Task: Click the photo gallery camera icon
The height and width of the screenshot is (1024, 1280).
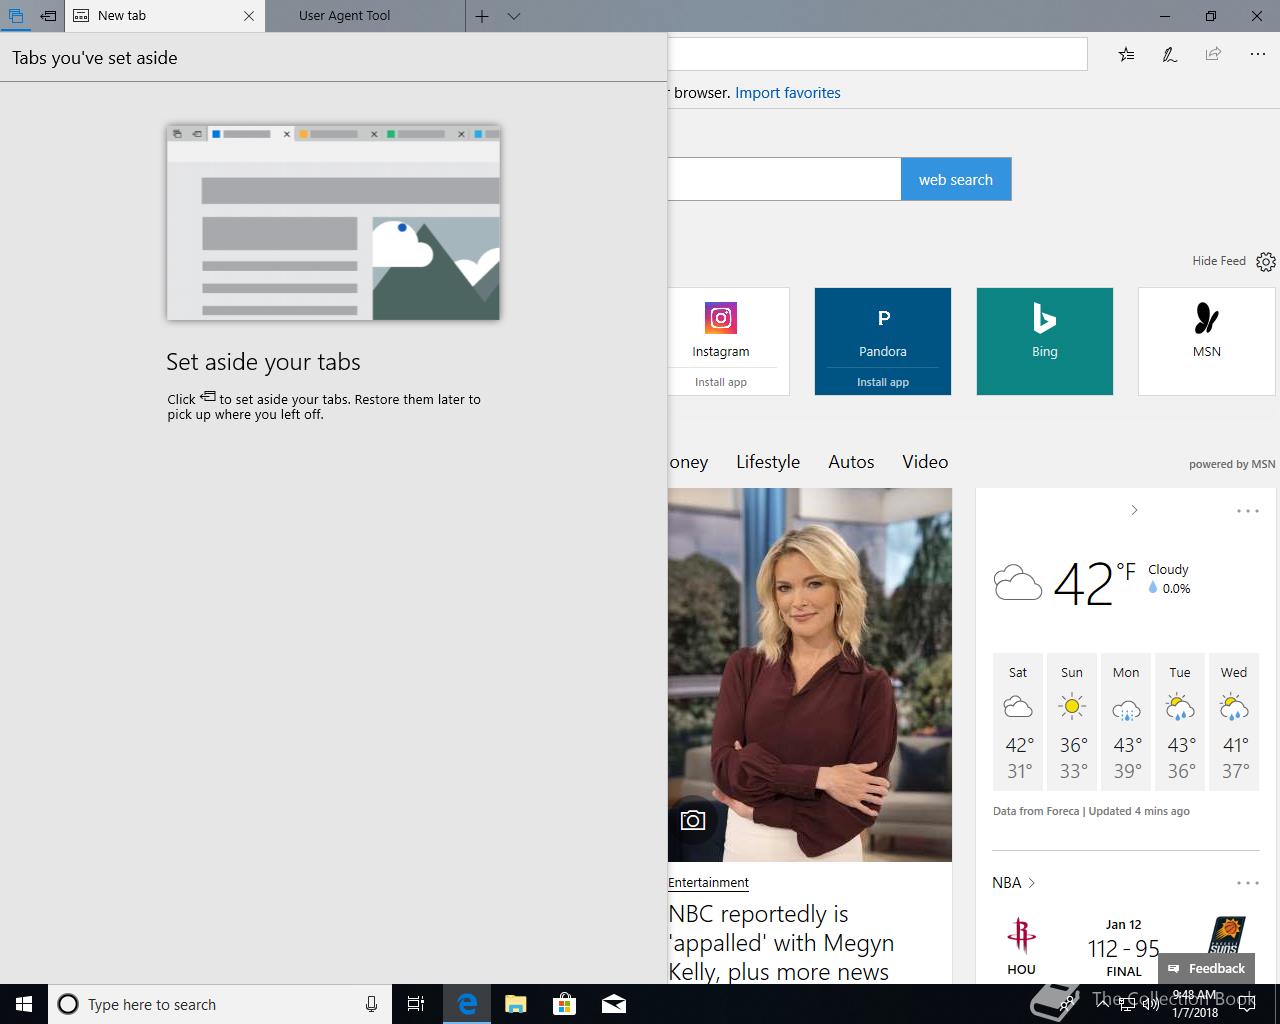Action: [693, 821]
